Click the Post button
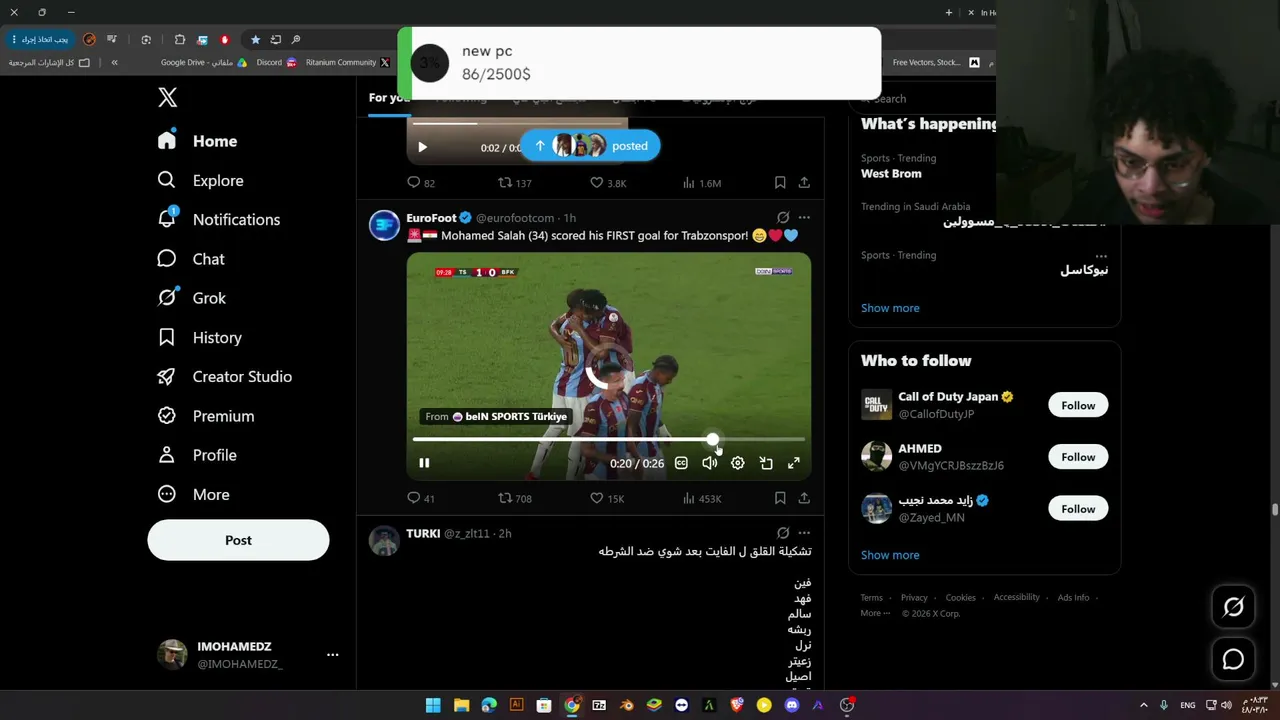The image size is (1280, 720). pyautogui.click(x=238, y=540)
